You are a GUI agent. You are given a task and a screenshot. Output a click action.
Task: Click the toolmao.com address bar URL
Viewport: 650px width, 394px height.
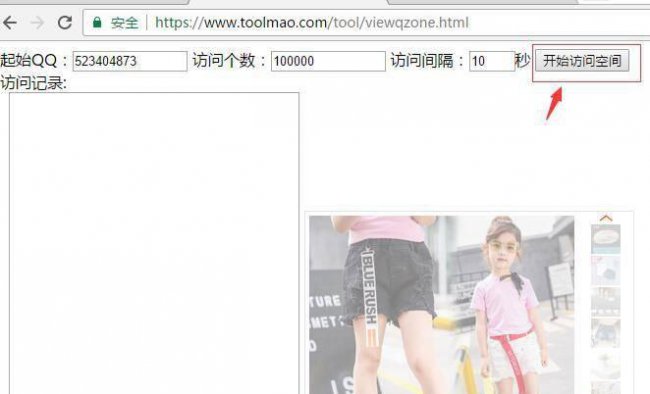point(312,22)
